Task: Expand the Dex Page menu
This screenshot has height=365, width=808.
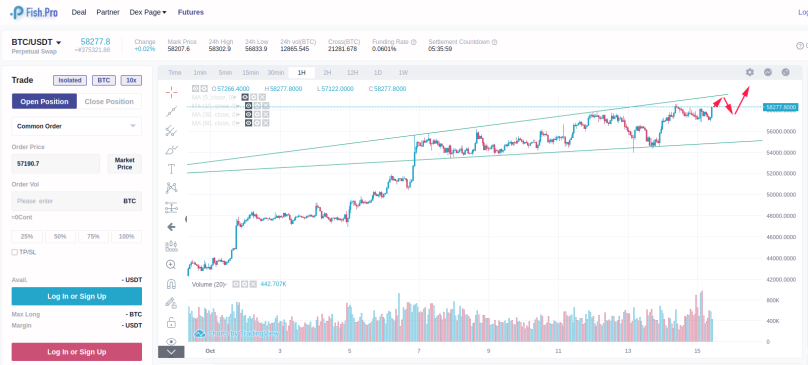Action: [x=148, y=12]
